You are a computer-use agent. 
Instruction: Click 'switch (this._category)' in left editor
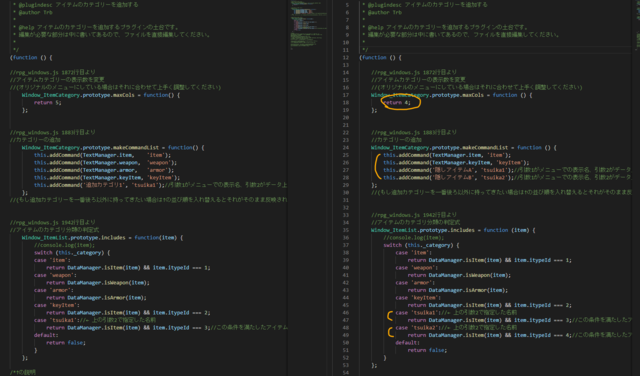point(72,252)
